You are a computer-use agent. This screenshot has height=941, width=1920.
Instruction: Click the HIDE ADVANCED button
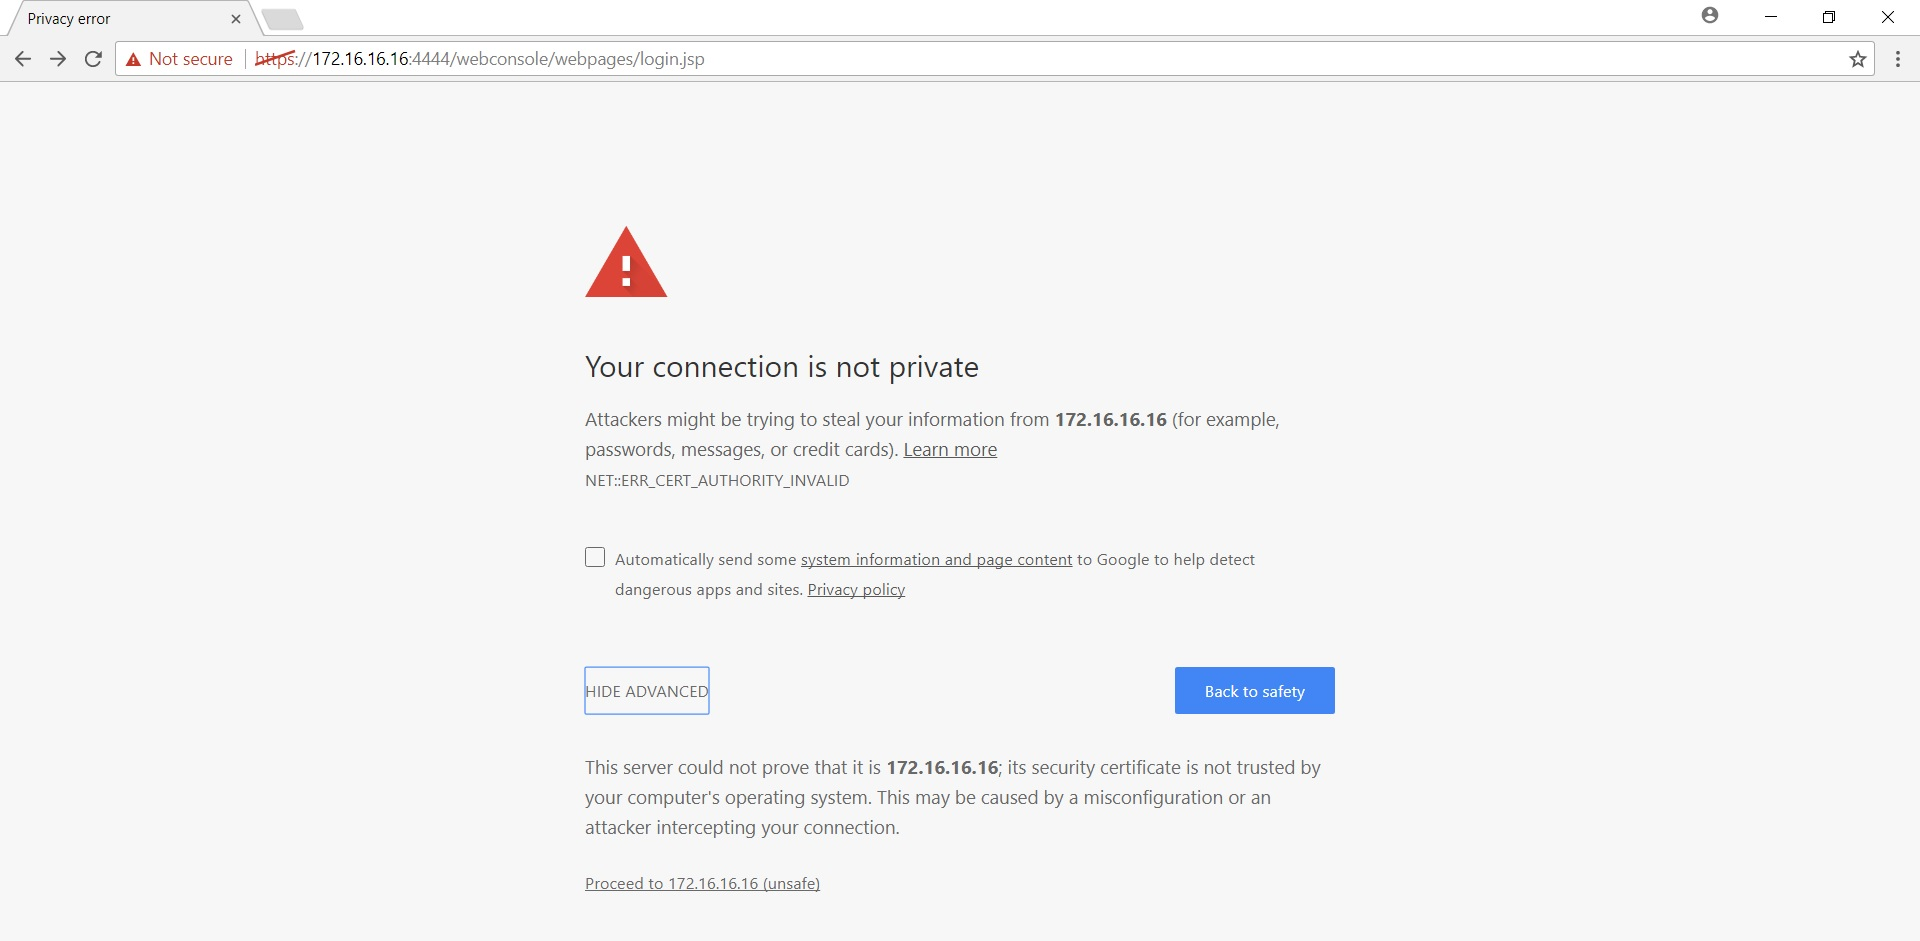click(x=646, y=690)
